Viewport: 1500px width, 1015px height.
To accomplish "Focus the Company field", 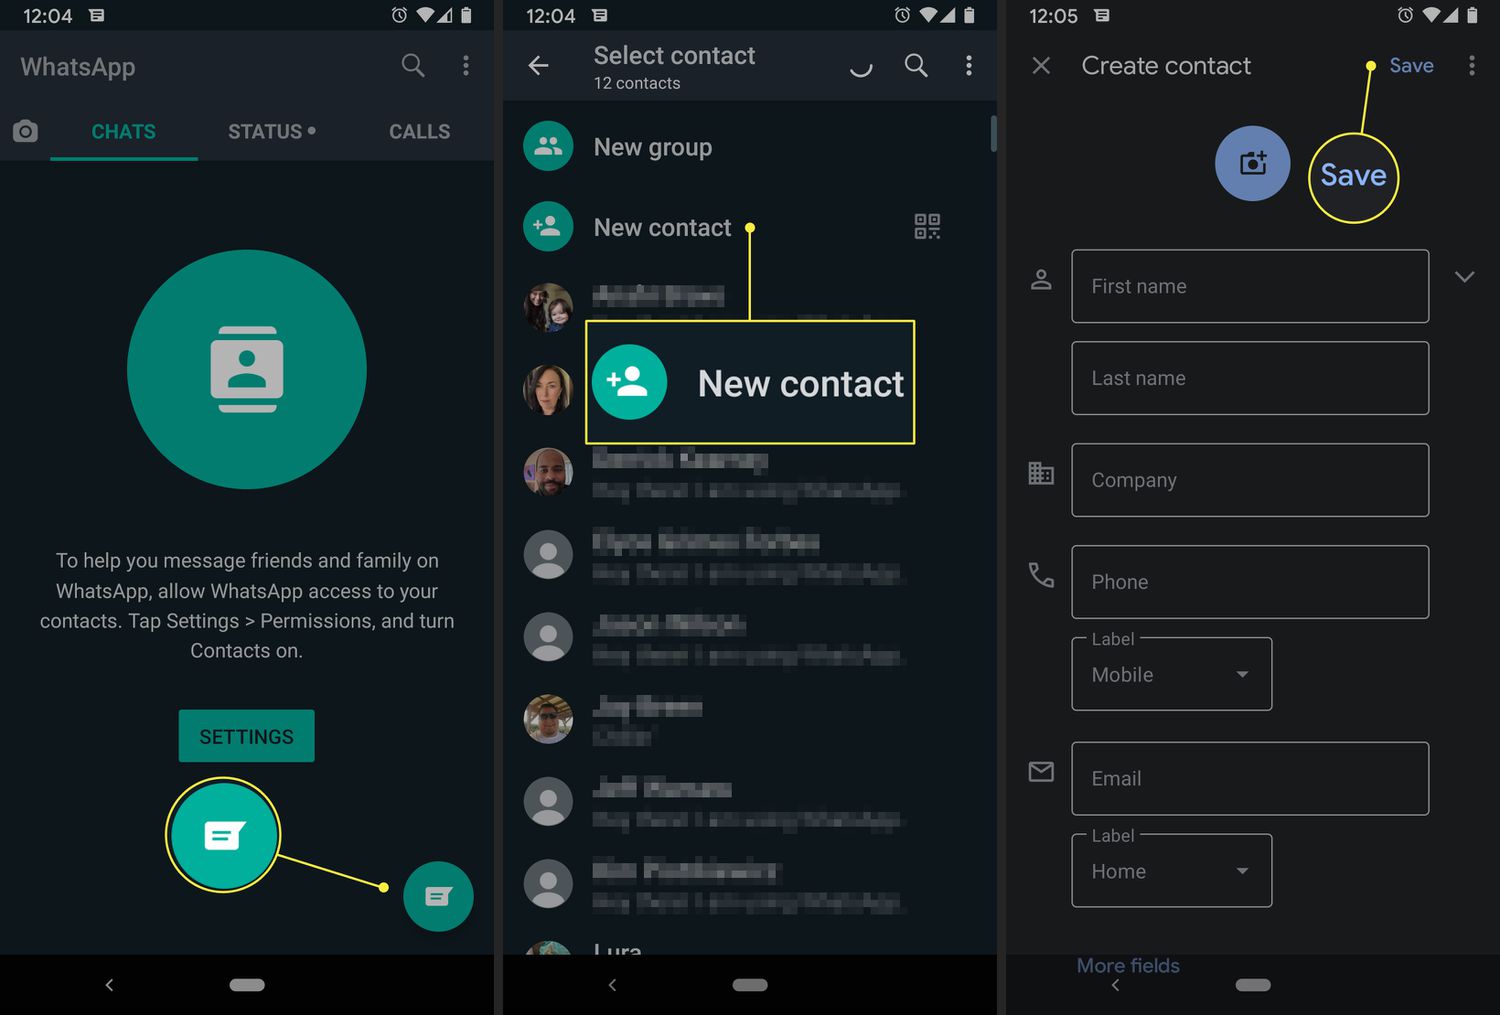I will pyautogui.click(x=1250, y=480).
